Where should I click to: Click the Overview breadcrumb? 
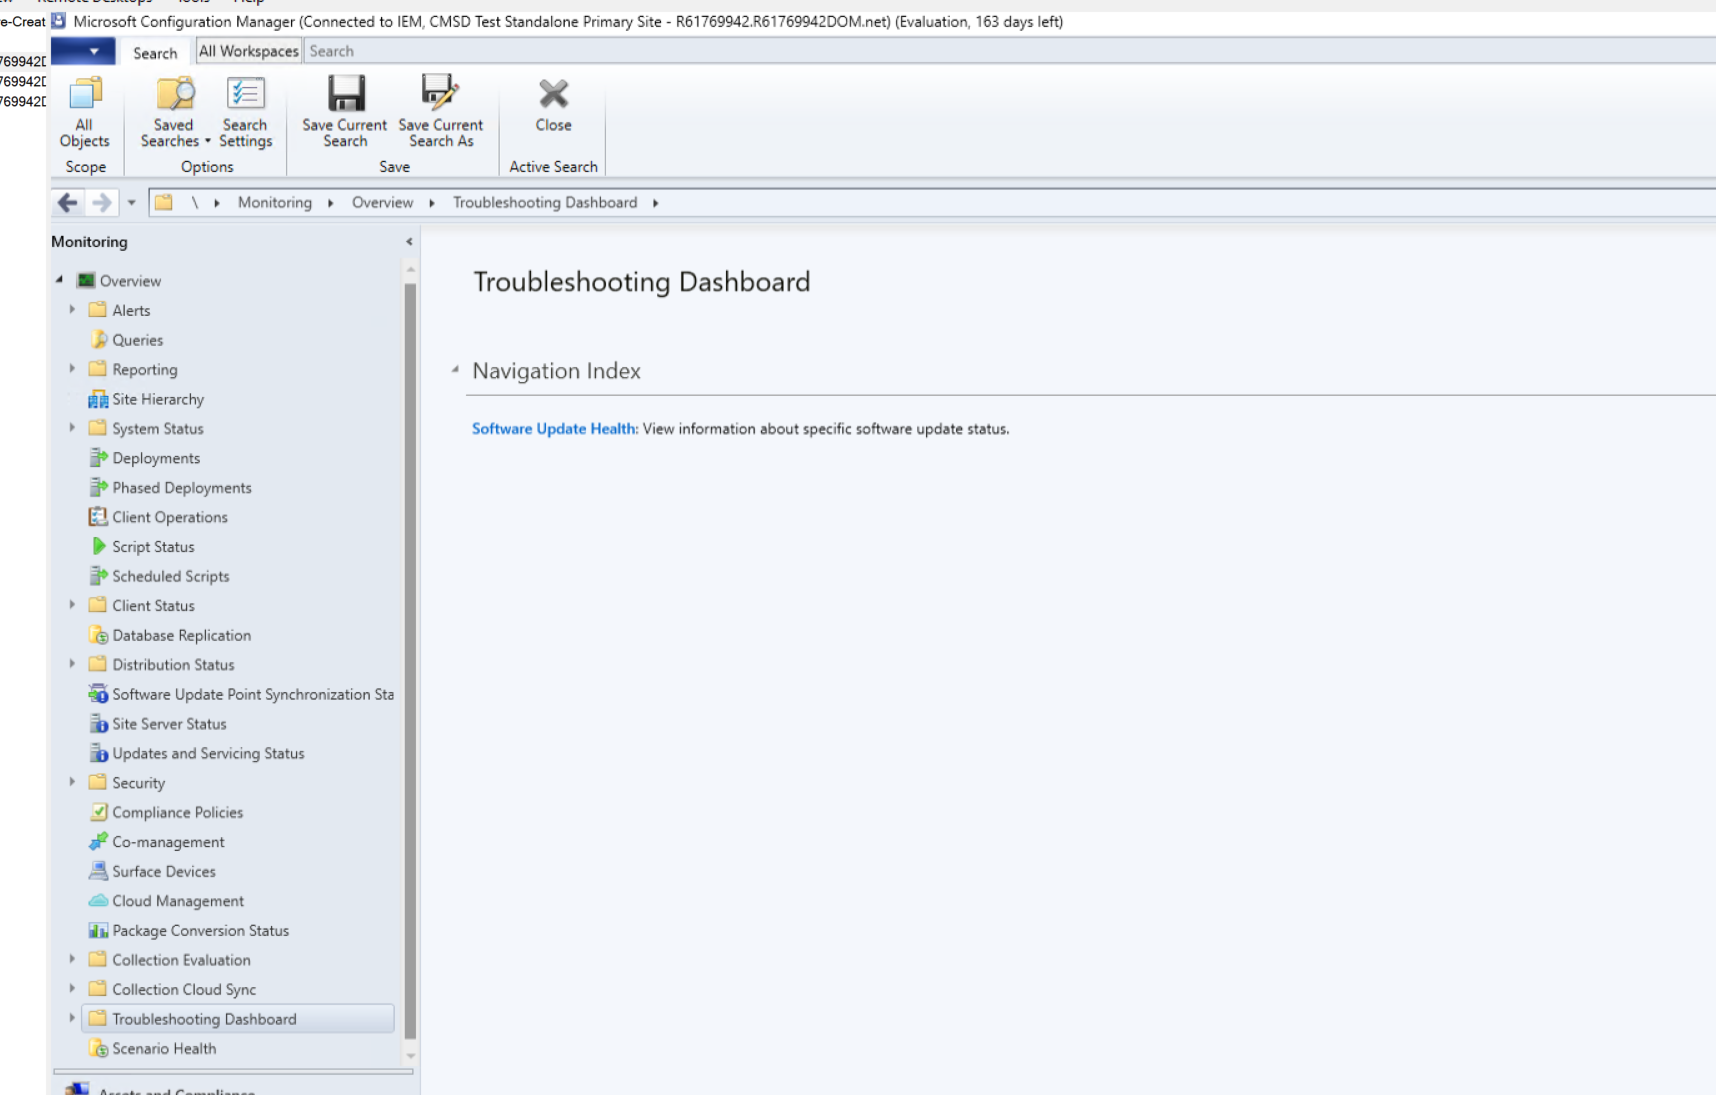382,202
